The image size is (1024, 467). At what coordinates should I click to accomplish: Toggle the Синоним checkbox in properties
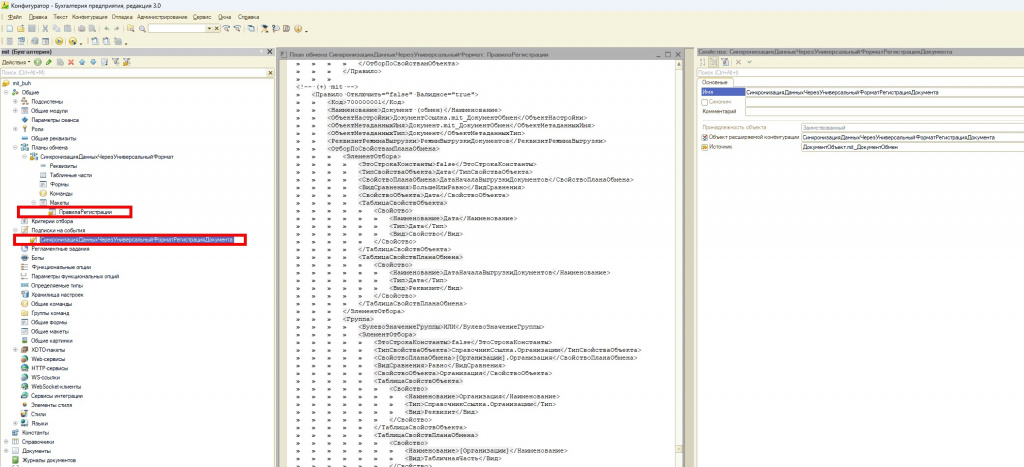tap(704, 102)
